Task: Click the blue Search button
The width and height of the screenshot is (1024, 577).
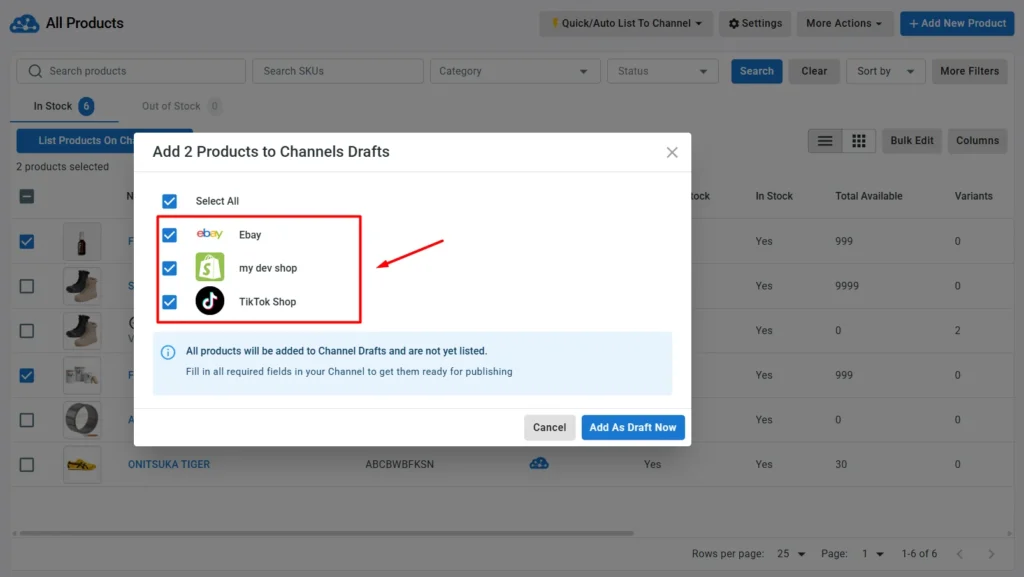Action: [x=756, y=71]
